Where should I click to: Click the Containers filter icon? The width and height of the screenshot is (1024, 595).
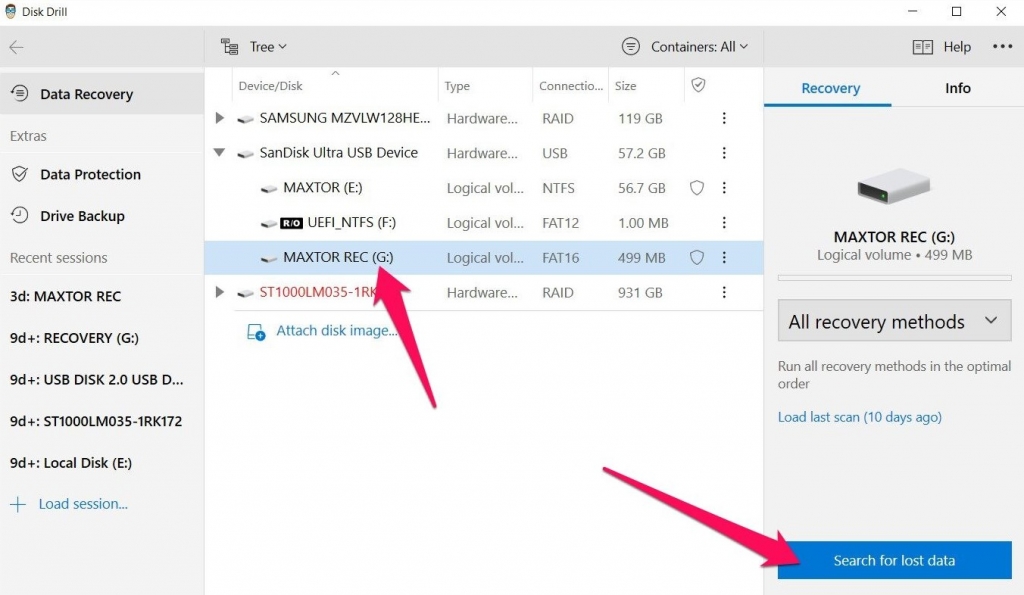[631, 46]
